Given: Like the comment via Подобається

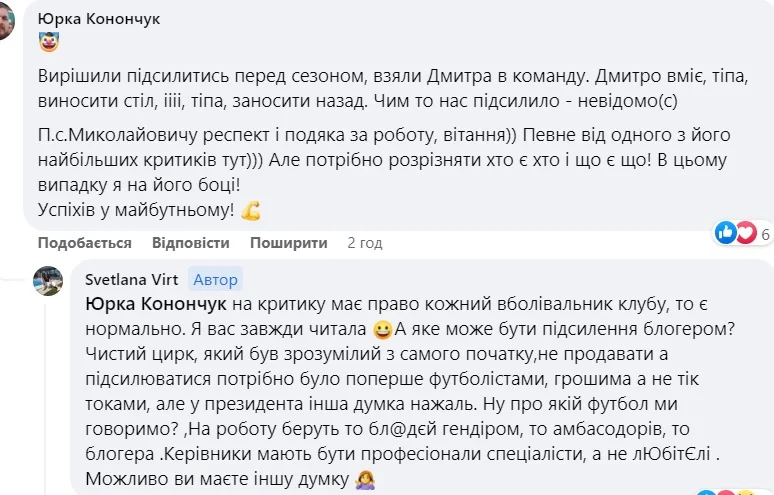Looking at the screenshot, I should [85, 243].
